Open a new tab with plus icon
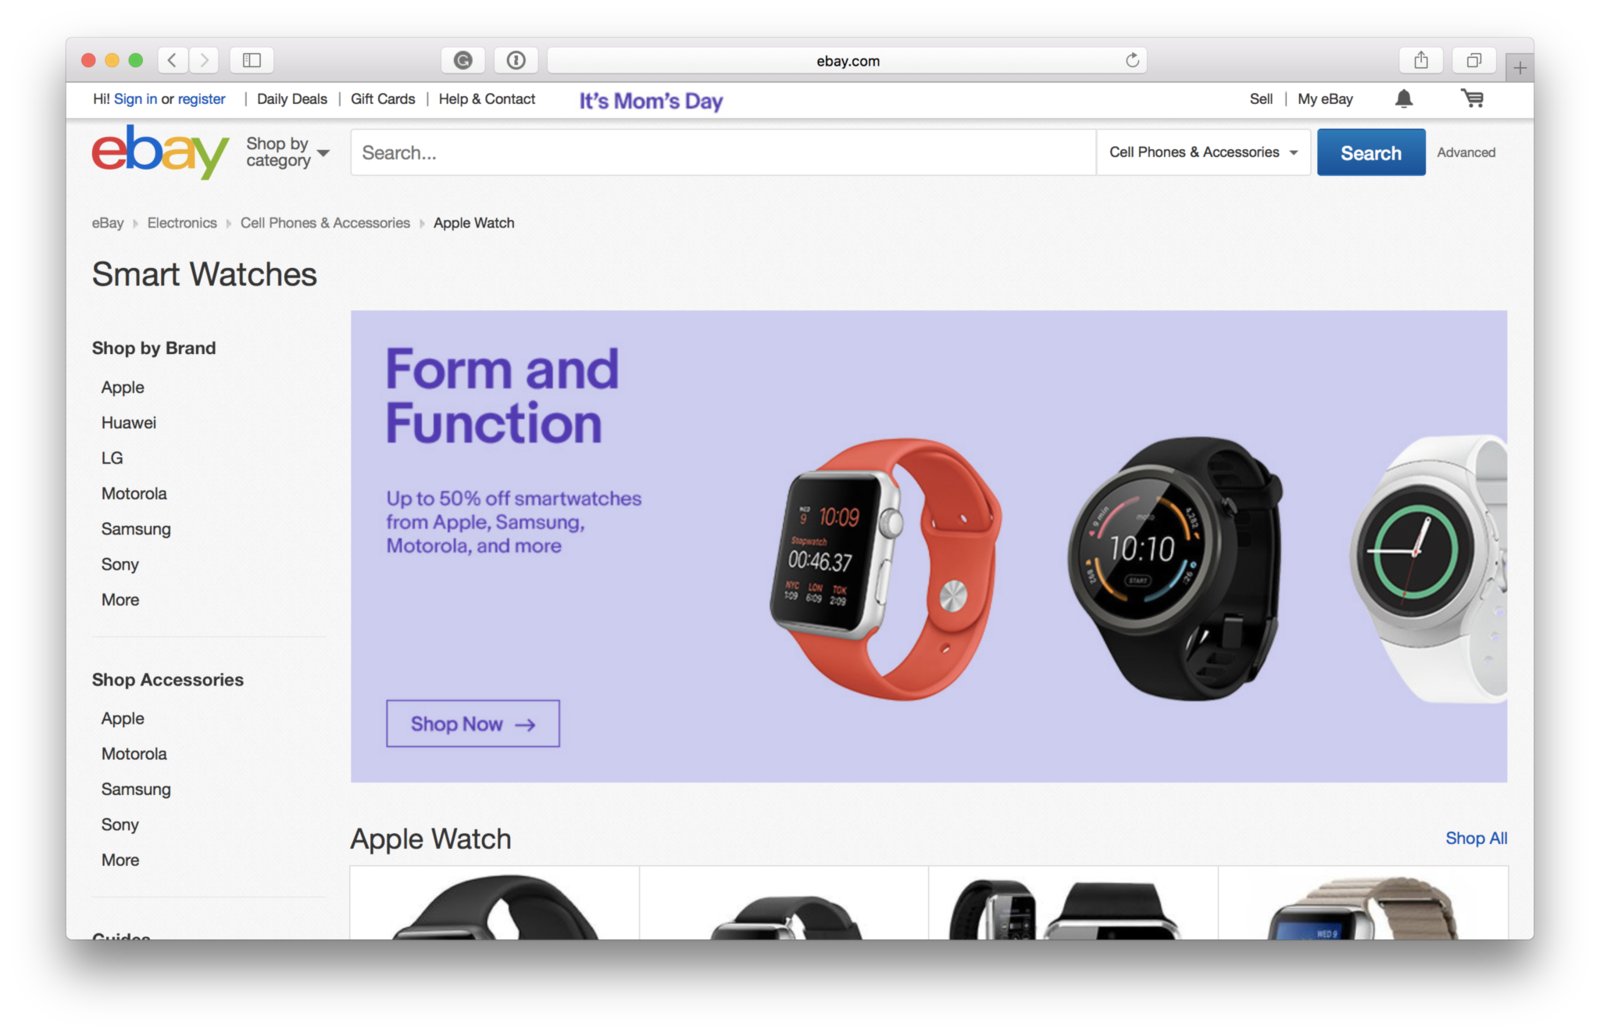The image size is (1600, 1034). [1519, 68]
